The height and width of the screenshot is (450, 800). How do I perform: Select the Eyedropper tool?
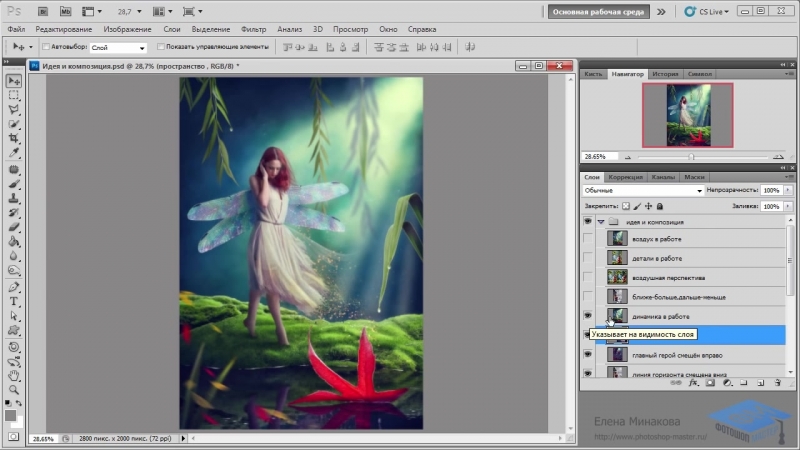coord(14,153)
